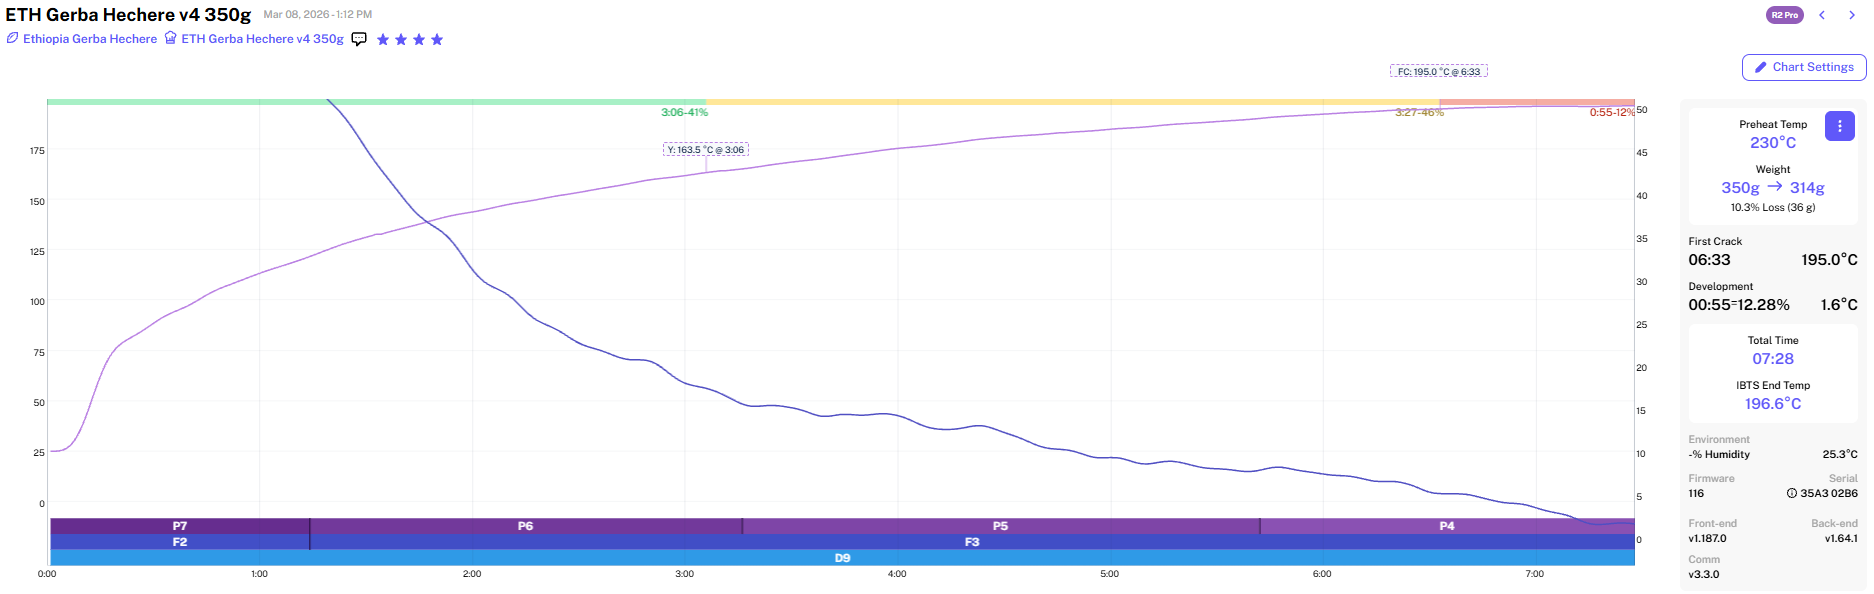Click the coffee bean icon
This screenshot has height=594, width=1874.
12,38
